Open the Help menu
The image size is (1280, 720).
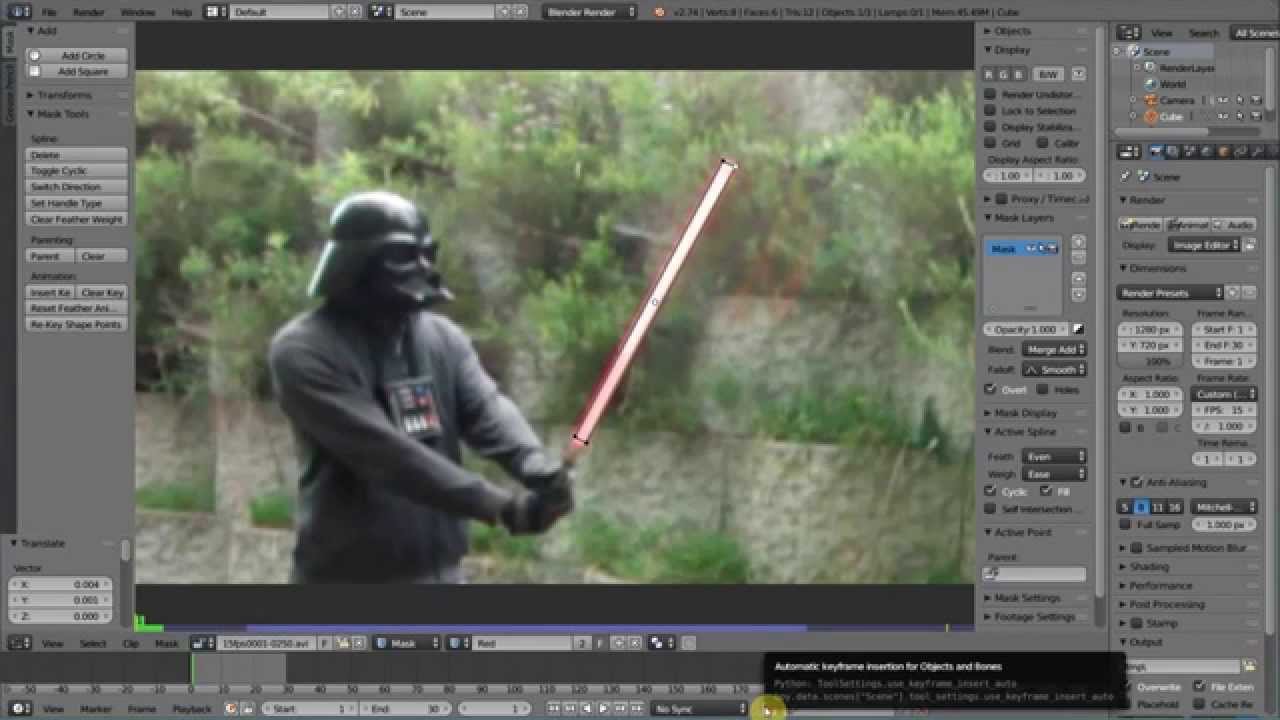click(182, 12)
